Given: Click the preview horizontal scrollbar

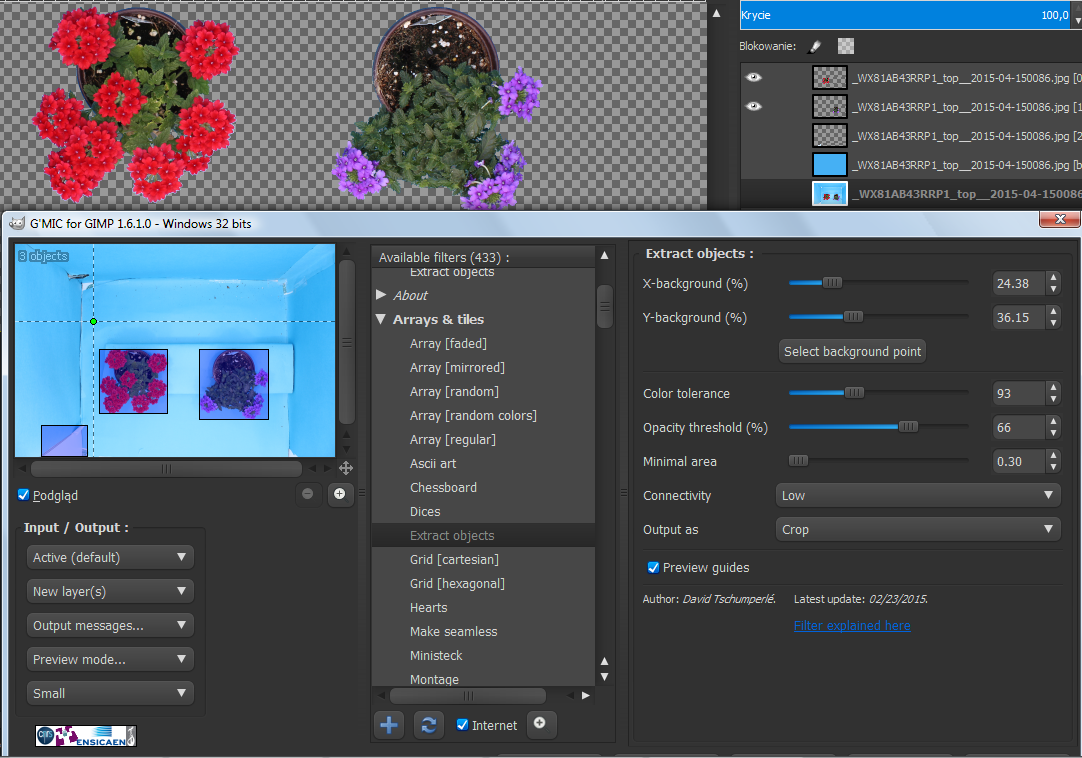Looking at the screenshot, I should pos(166,469).
